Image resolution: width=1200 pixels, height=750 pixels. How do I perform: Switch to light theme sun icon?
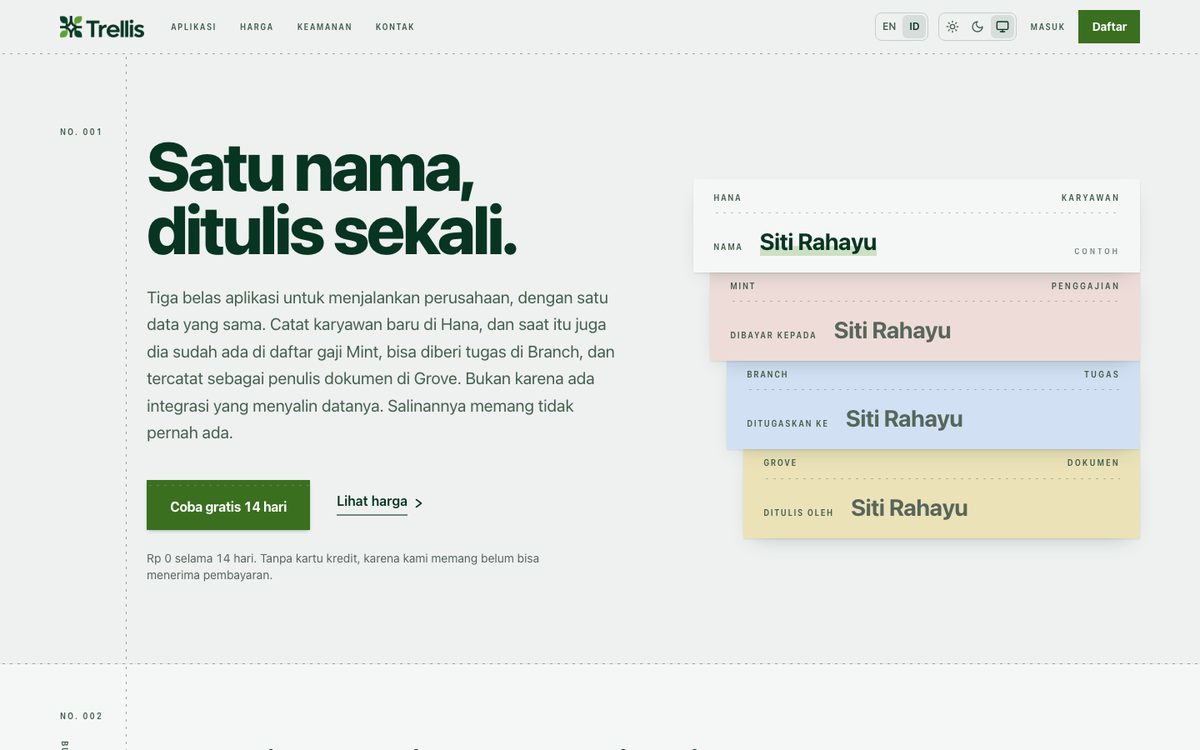[952, 27]
